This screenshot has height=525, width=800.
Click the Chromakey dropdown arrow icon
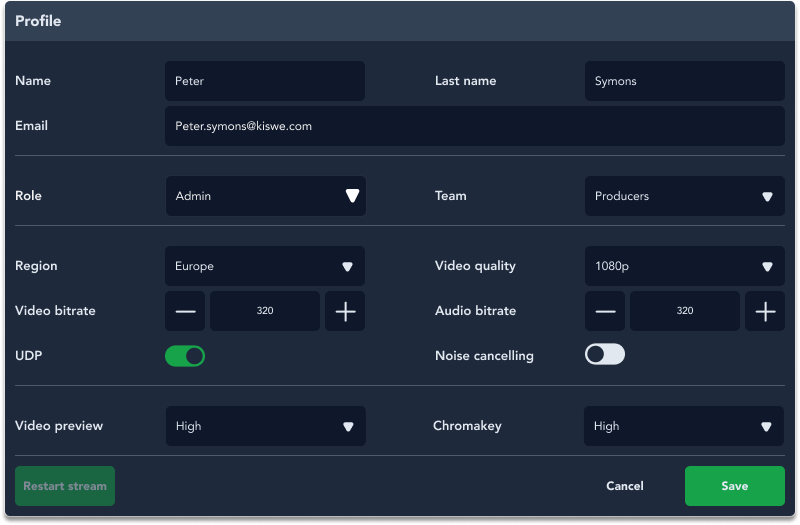click(766, 427)
